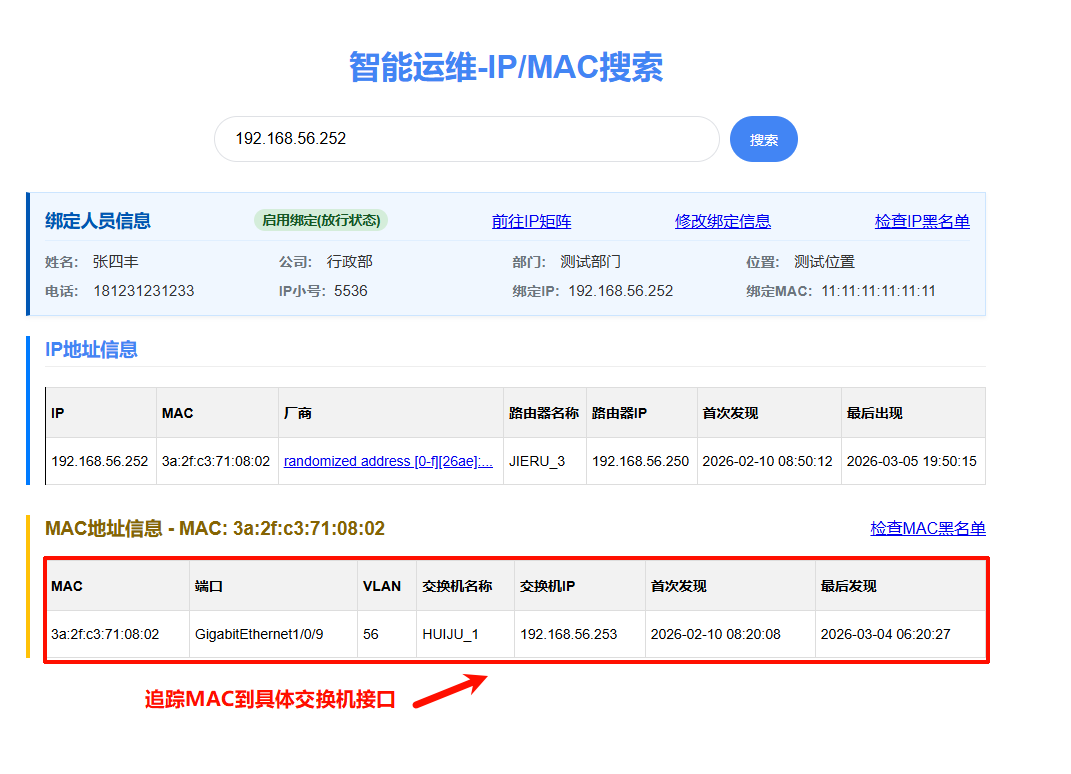Click the 交换机名称 column header
1071x774 pixels.
click(x=457, y=586)
